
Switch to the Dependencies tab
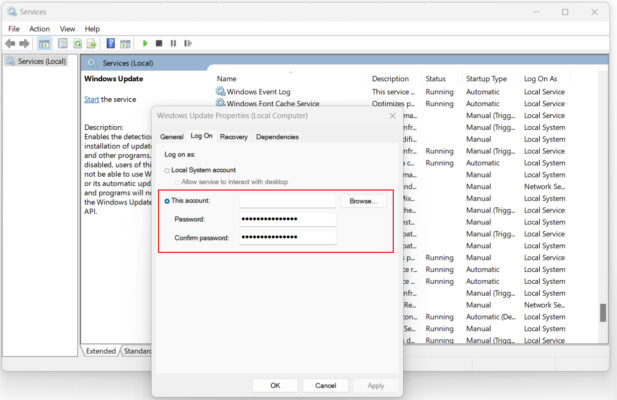277,137
